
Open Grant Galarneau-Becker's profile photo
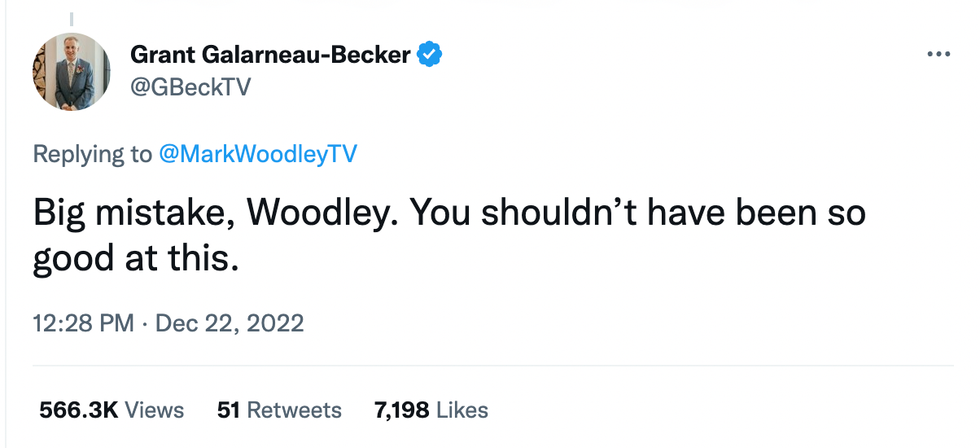(72, 71)
